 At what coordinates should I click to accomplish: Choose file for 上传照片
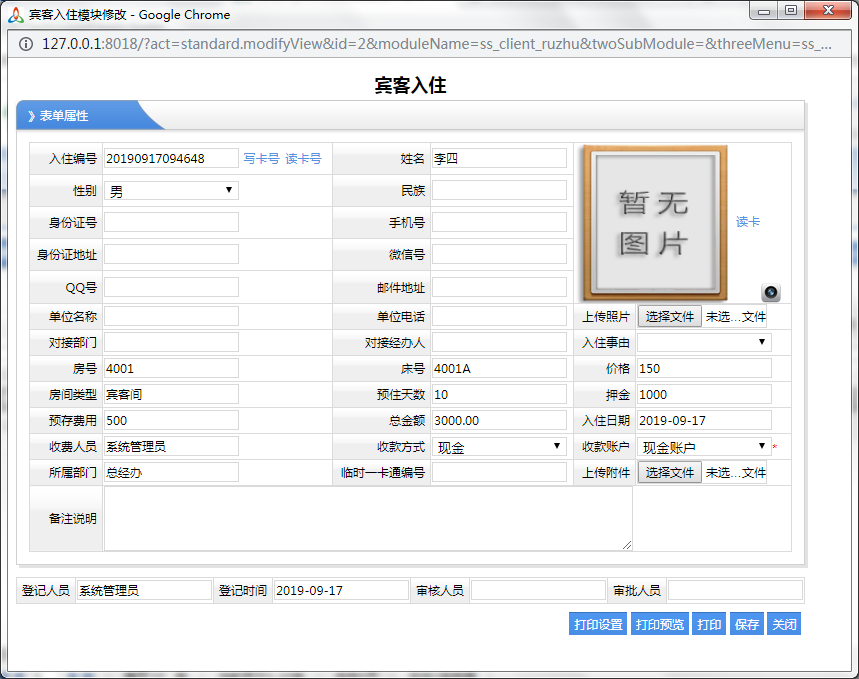(x=670, y=317)
